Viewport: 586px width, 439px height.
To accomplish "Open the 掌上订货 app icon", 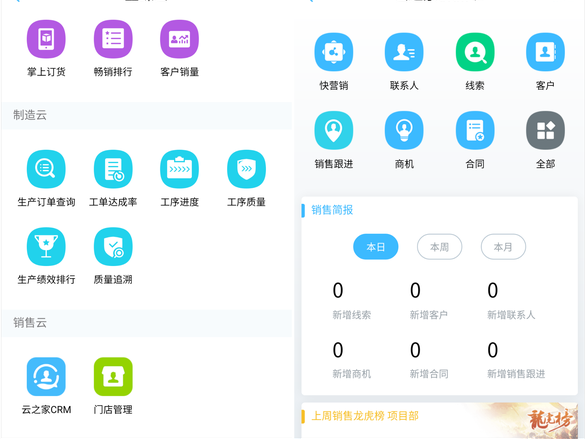I will point(46,39).
